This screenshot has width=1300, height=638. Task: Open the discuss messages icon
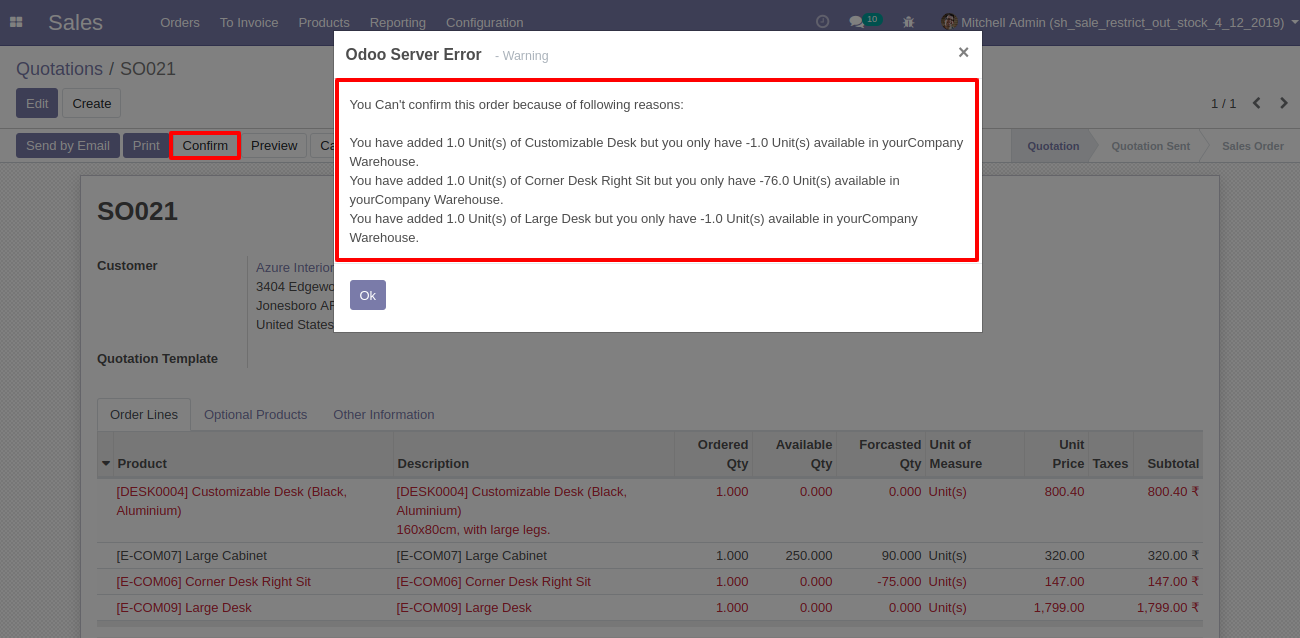click(856, 21)
